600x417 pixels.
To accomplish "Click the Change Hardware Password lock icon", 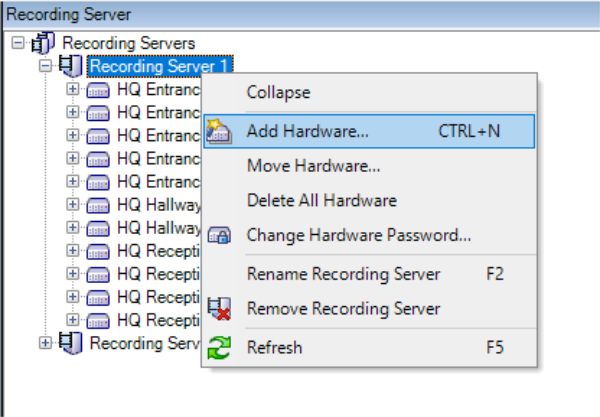I will tap(220, 236).
